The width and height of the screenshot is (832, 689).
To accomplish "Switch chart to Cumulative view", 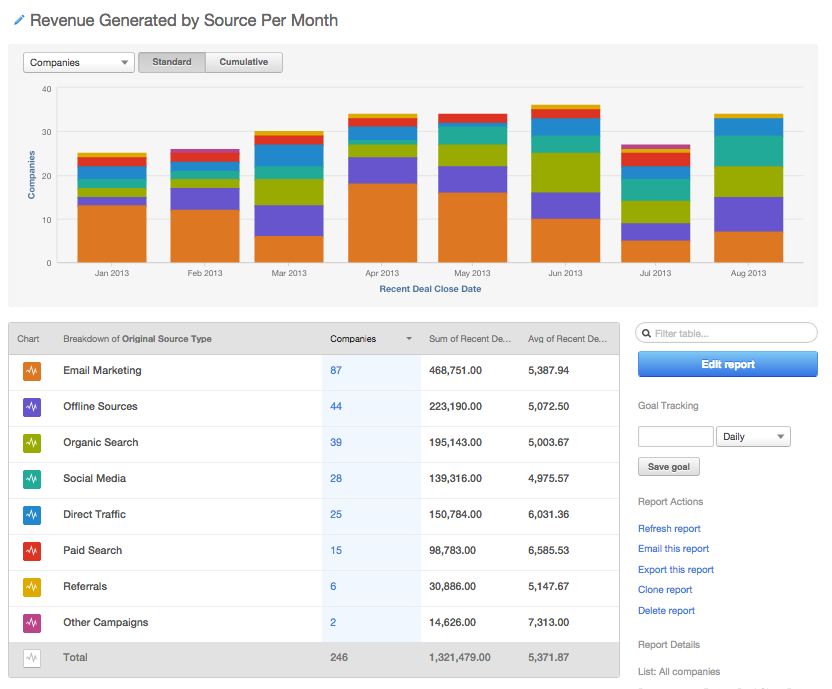I will [244, 62].
